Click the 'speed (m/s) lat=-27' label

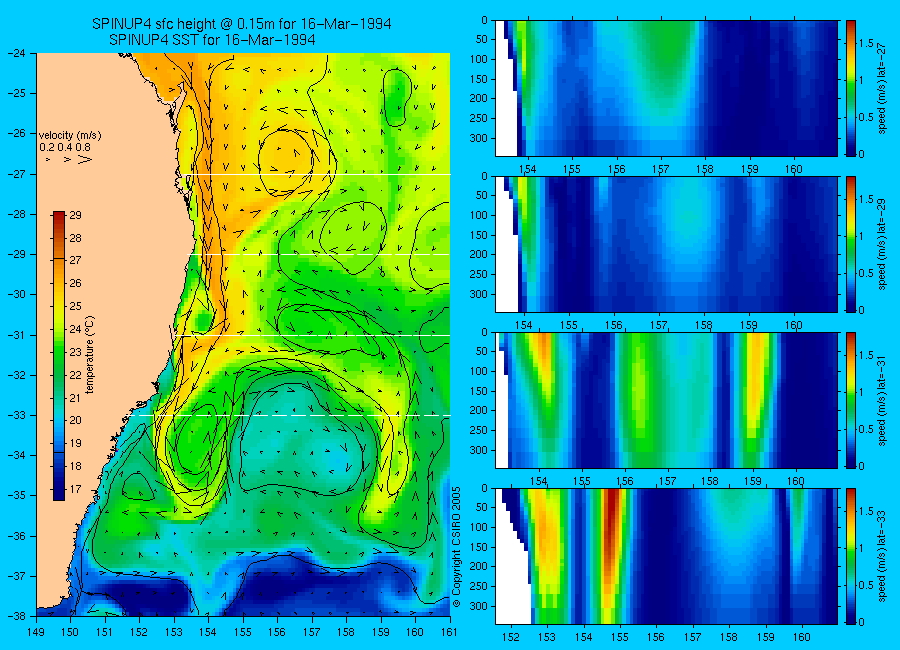click(x=882, y=88)
